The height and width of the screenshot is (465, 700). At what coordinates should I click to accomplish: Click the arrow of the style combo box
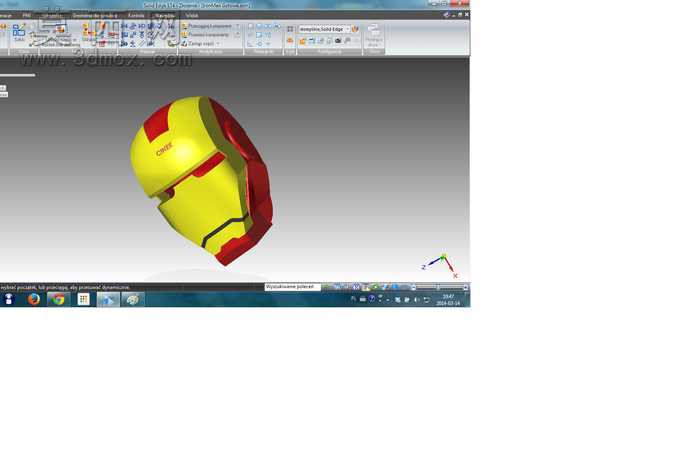point(348,29)
